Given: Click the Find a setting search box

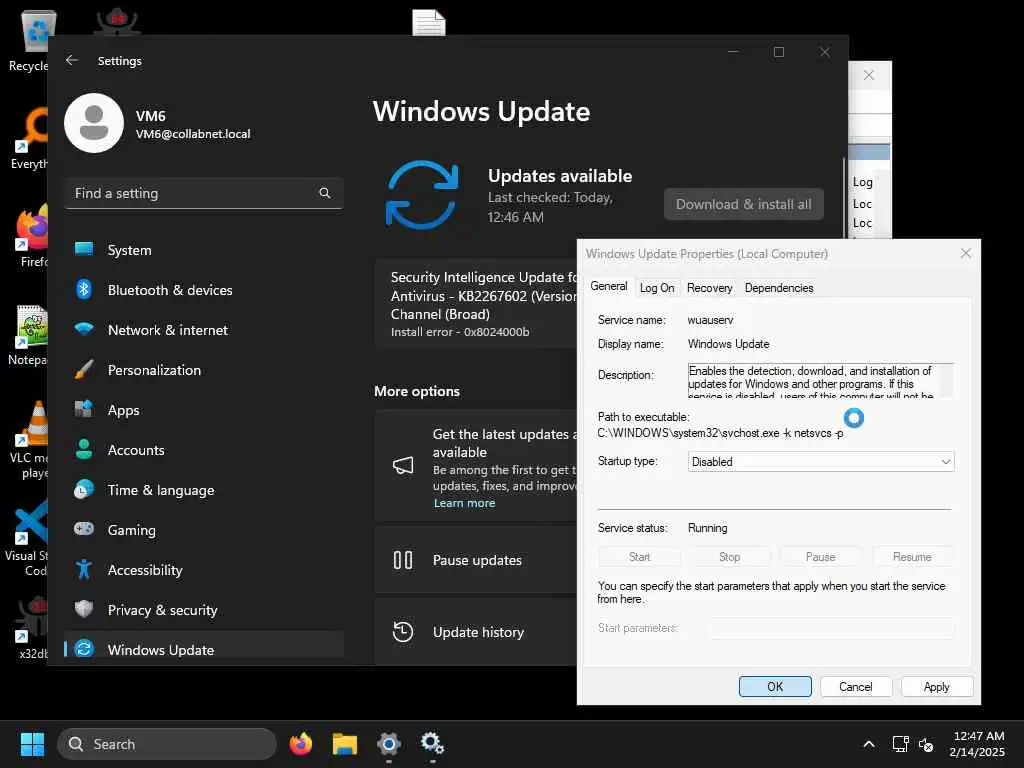Looking at the screenshot, I should pyautogui.click(x=204, y=193).
